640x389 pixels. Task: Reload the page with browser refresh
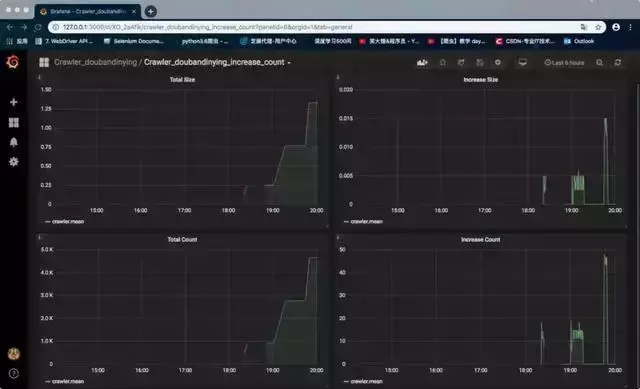(38, 27)
